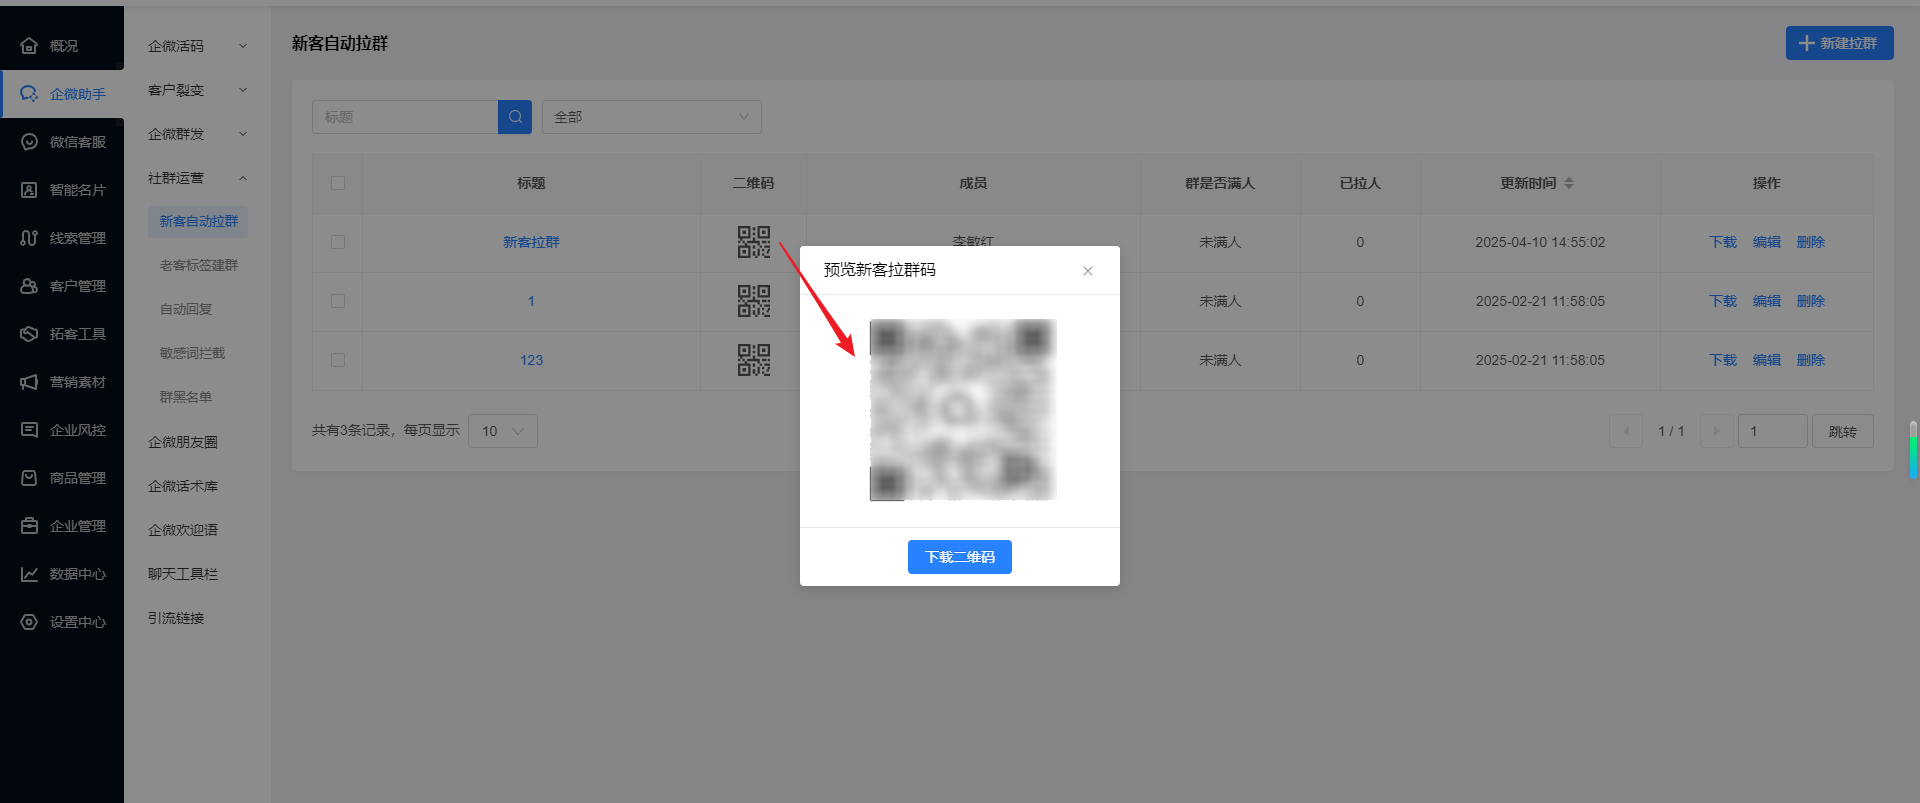Screen dimensions: 1920x803
Task: Click 下载 in the 123 row
Action: (1723, 360)
